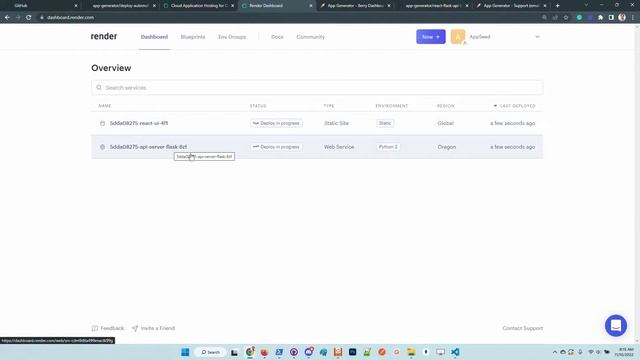Viewport: 640px width, 360px height.
Task: Click the Web Service type cell
Action: [x=339, y=147]
